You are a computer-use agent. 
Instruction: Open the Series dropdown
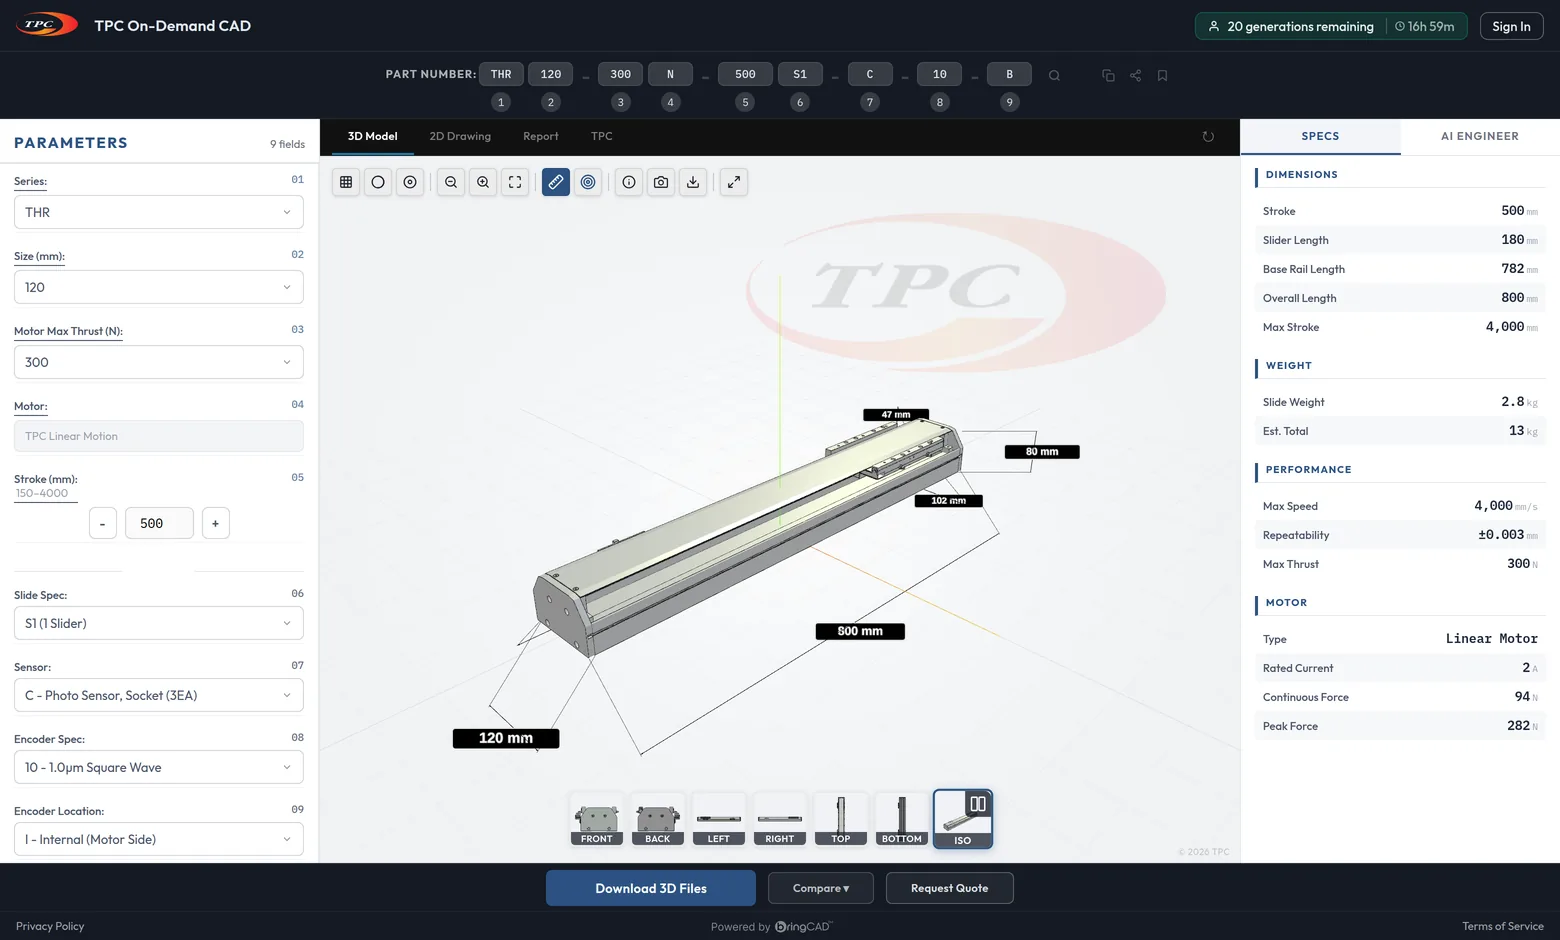tap(159, 212)
